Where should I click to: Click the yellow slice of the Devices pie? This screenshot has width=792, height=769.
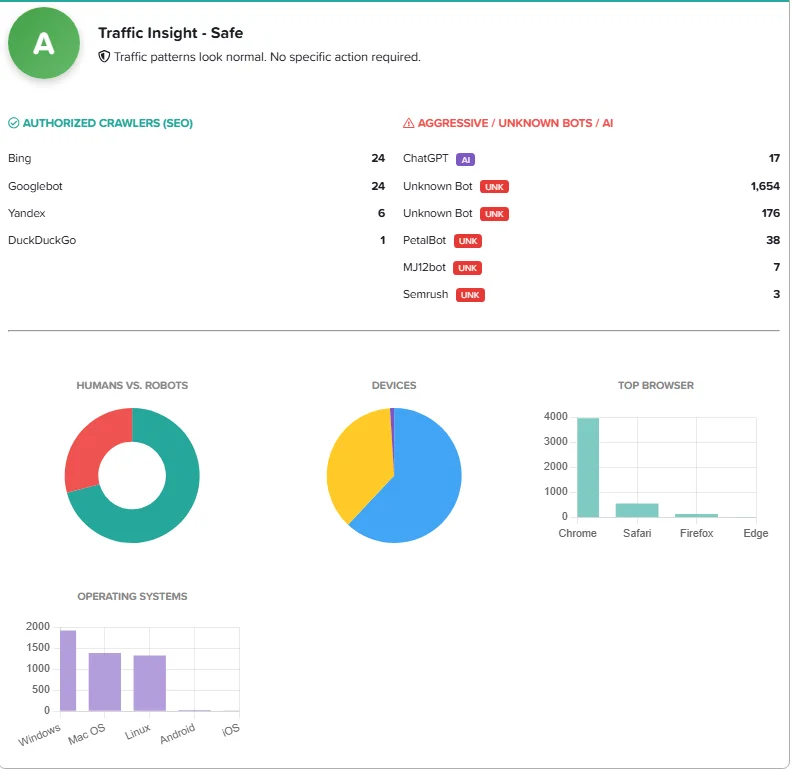pos(355,460)
